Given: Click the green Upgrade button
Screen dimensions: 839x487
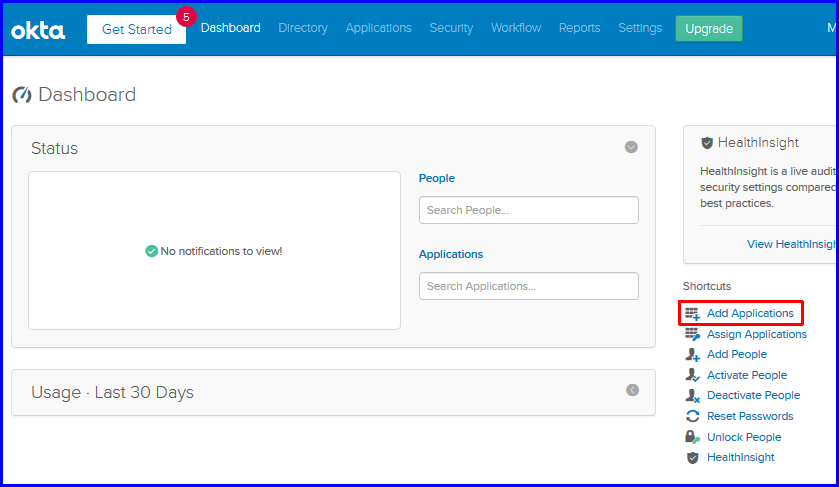Looking at the screenshot, I should (x=709, y=29).
